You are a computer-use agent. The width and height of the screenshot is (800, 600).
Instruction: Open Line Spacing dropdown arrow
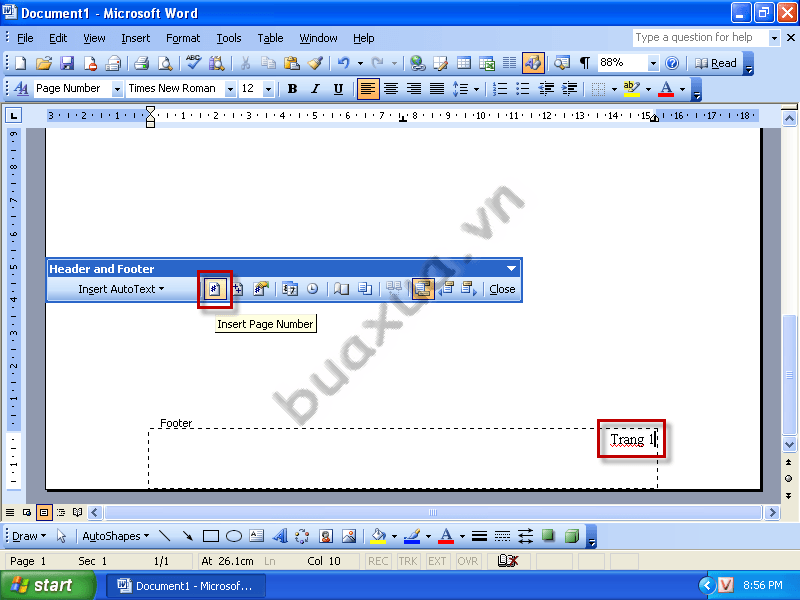click(476, 89)
